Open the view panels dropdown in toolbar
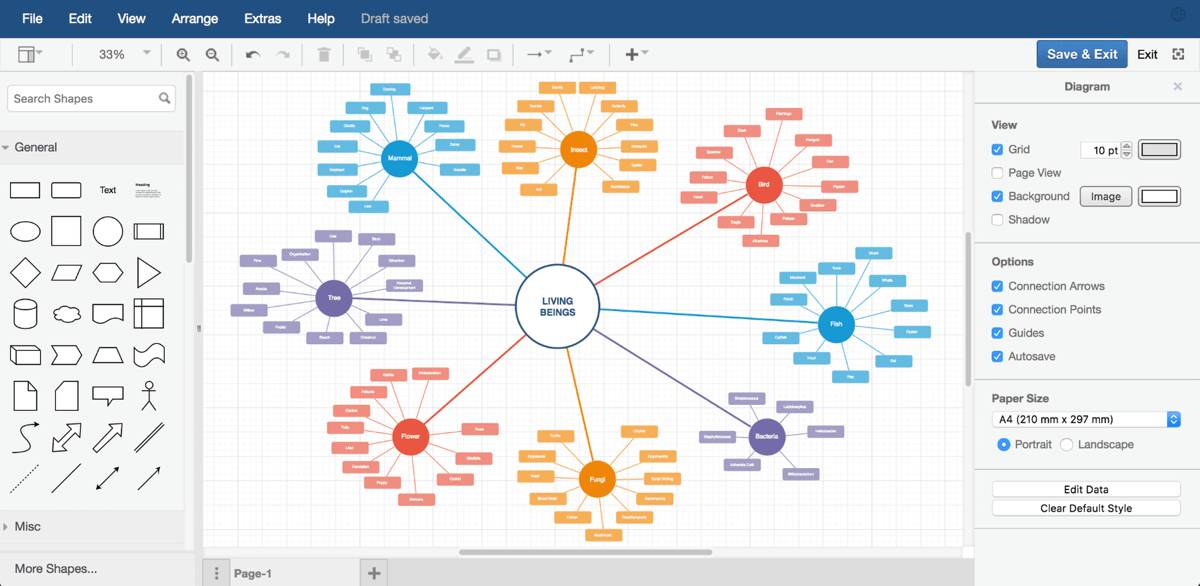This screenshot has height=586, width=1200. pyautogui.click(x=31, y=55)
